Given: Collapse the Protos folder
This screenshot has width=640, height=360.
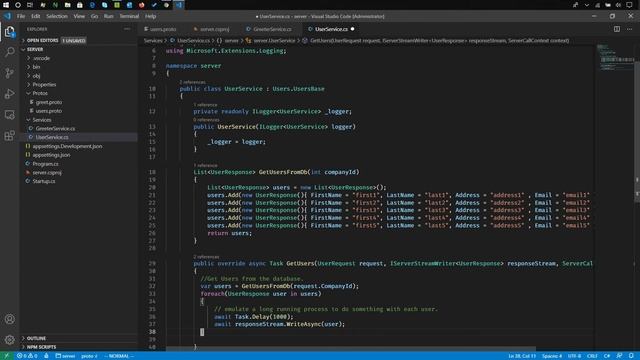Looking at the screenshot, I should pos(40,93).
